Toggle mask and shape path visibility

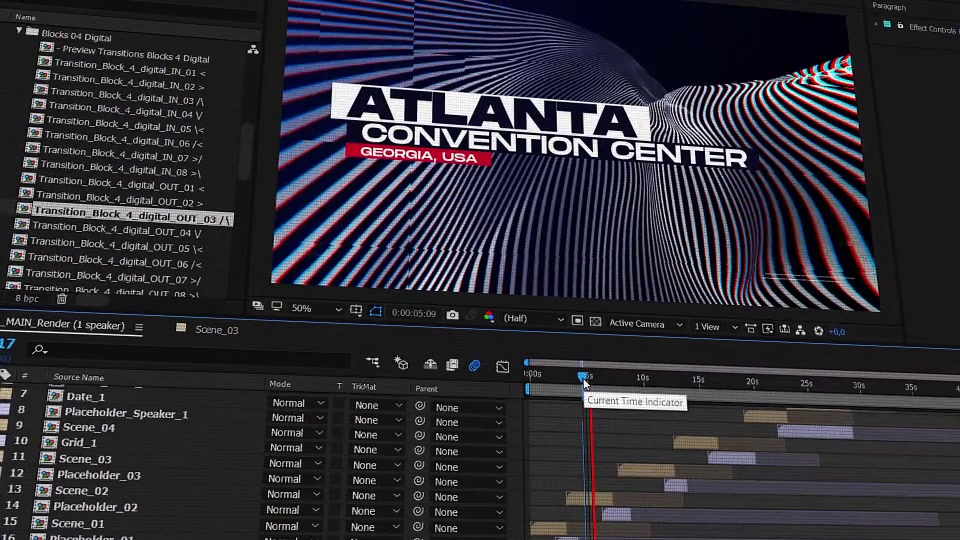point(375,311)
